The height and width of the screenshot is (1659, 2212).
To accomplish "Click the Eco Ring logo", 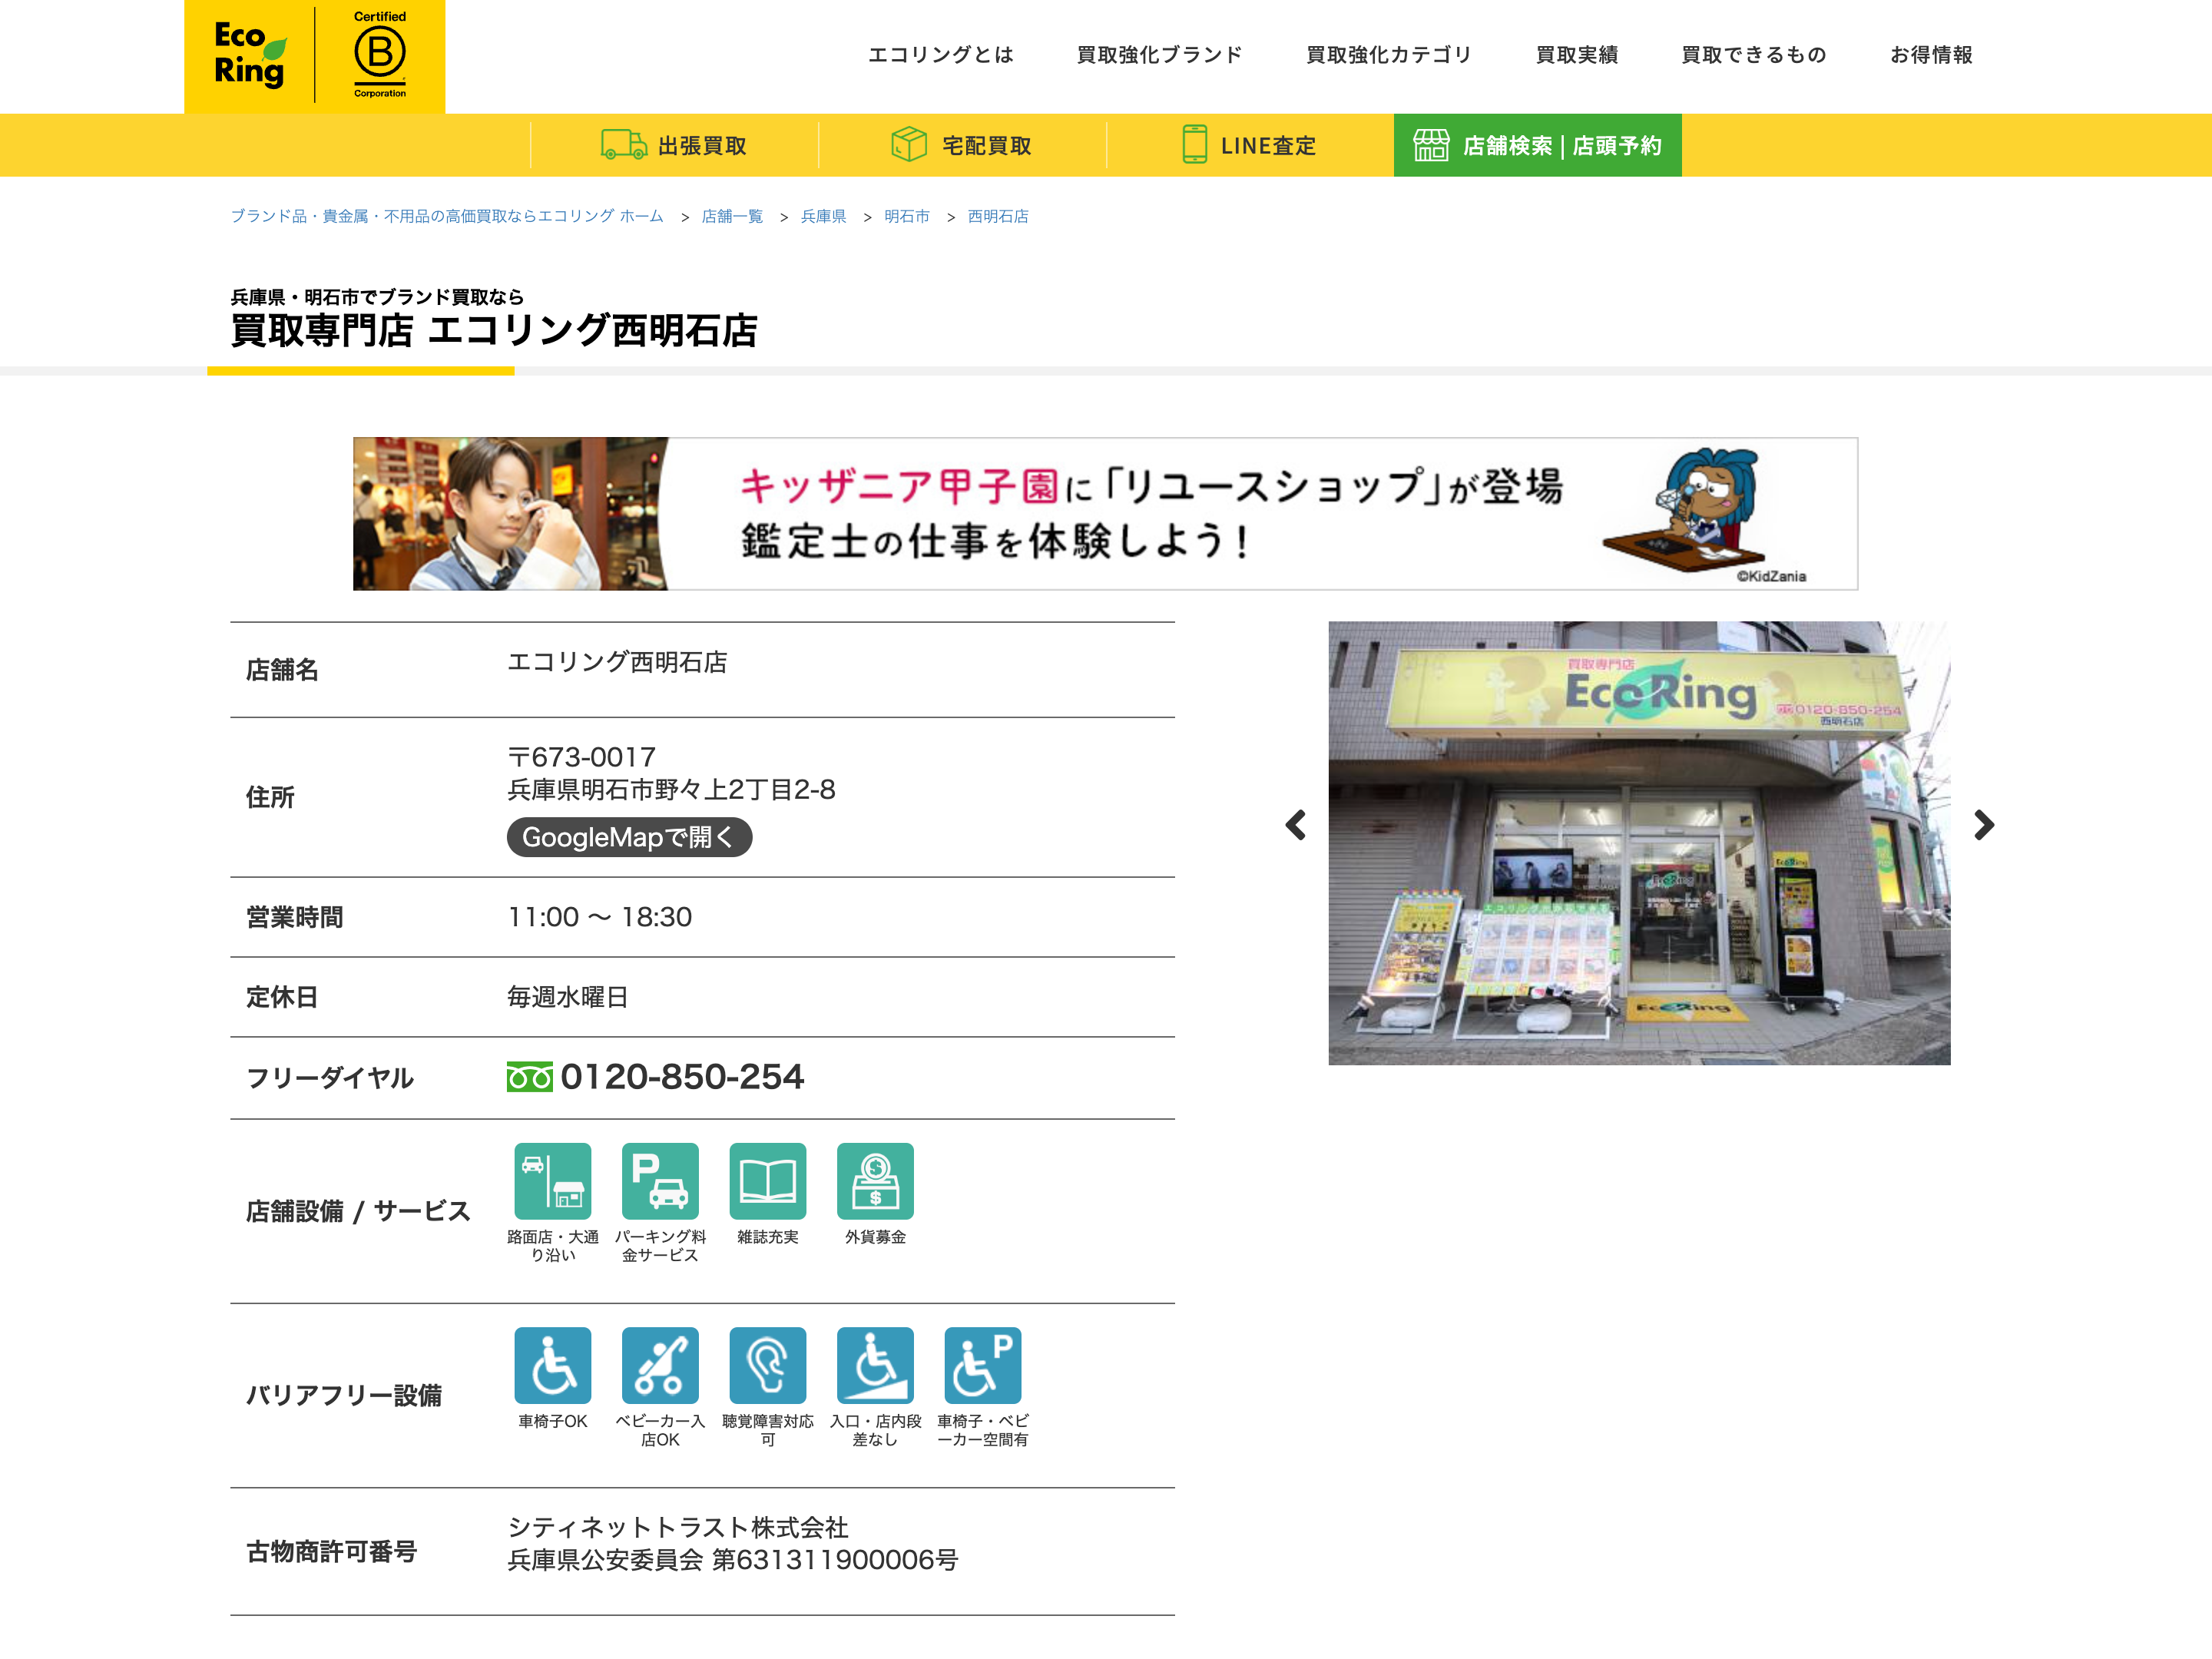I will pyautogui.click(x=250, y=55).
